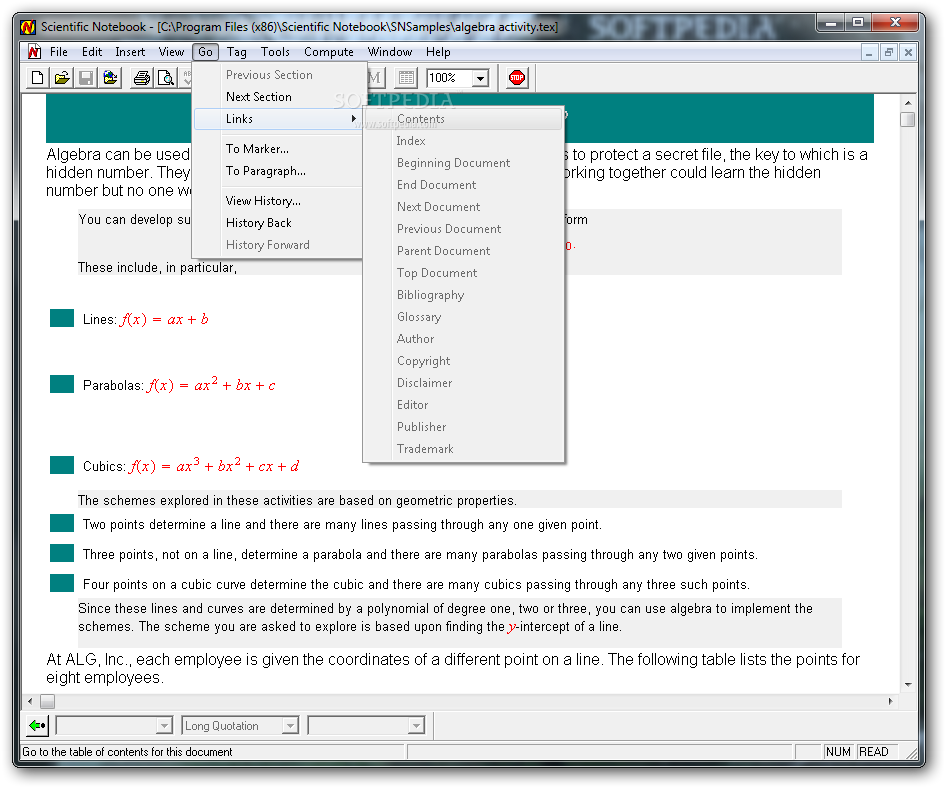Open the Insert menu
946x788 pixels.
[130, 52]
